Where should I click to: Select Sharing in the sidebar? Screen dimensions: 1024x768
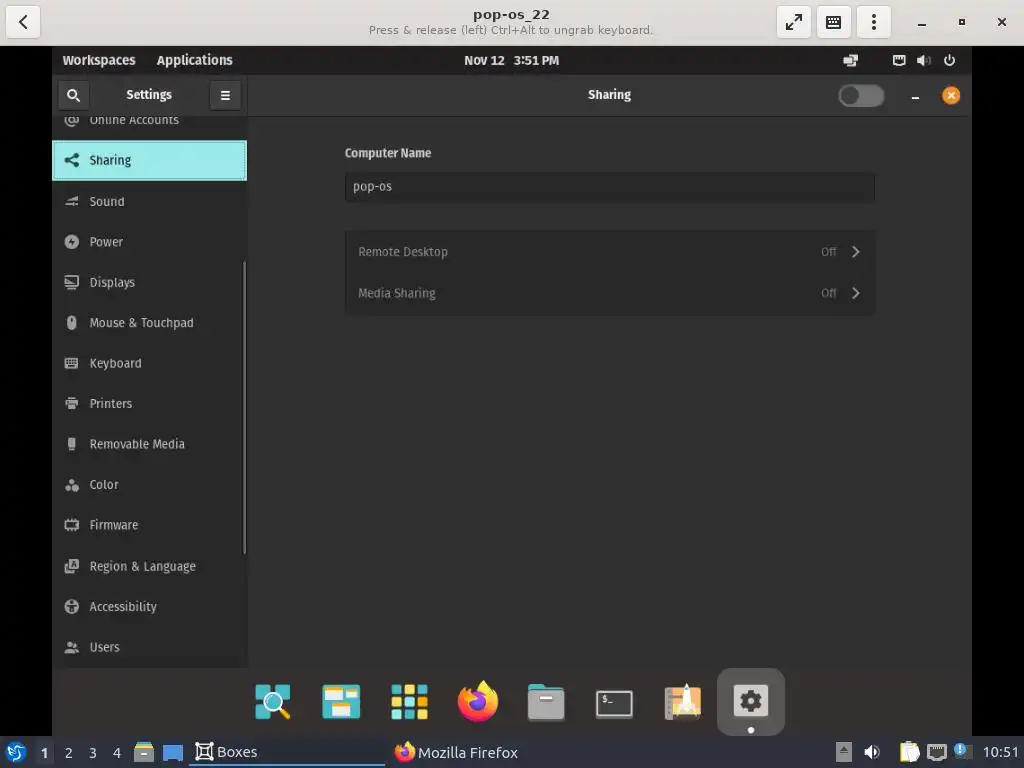[150, 160]
